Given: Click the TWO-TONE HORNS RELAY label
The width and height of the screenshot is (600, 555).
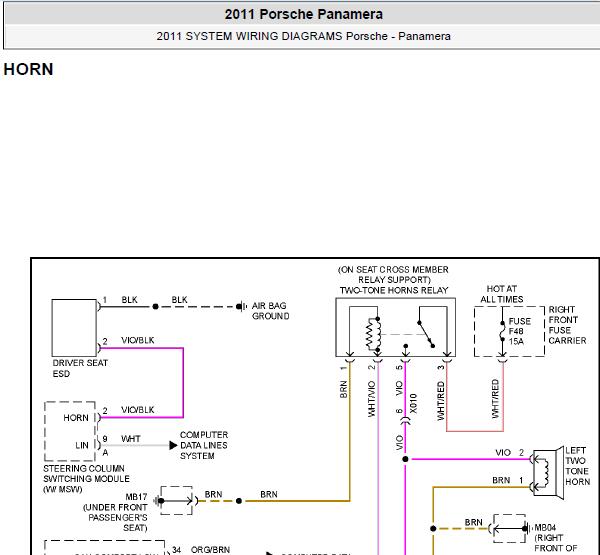Looking at the screenshot, I should click(x=394, y=291).
